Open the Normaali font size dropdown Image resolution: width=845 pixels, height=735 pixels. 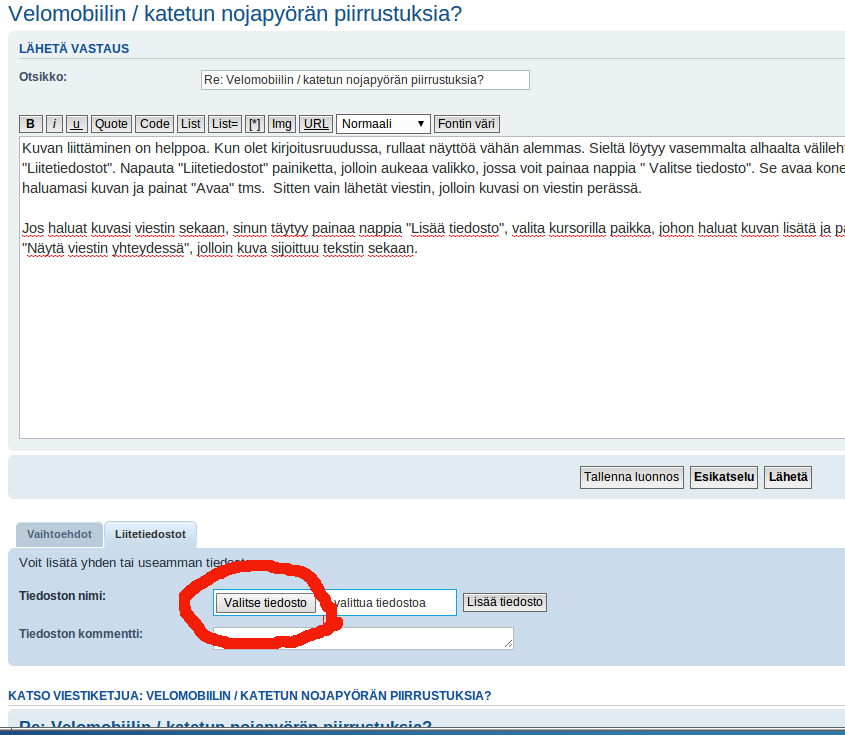click(384, 124)
